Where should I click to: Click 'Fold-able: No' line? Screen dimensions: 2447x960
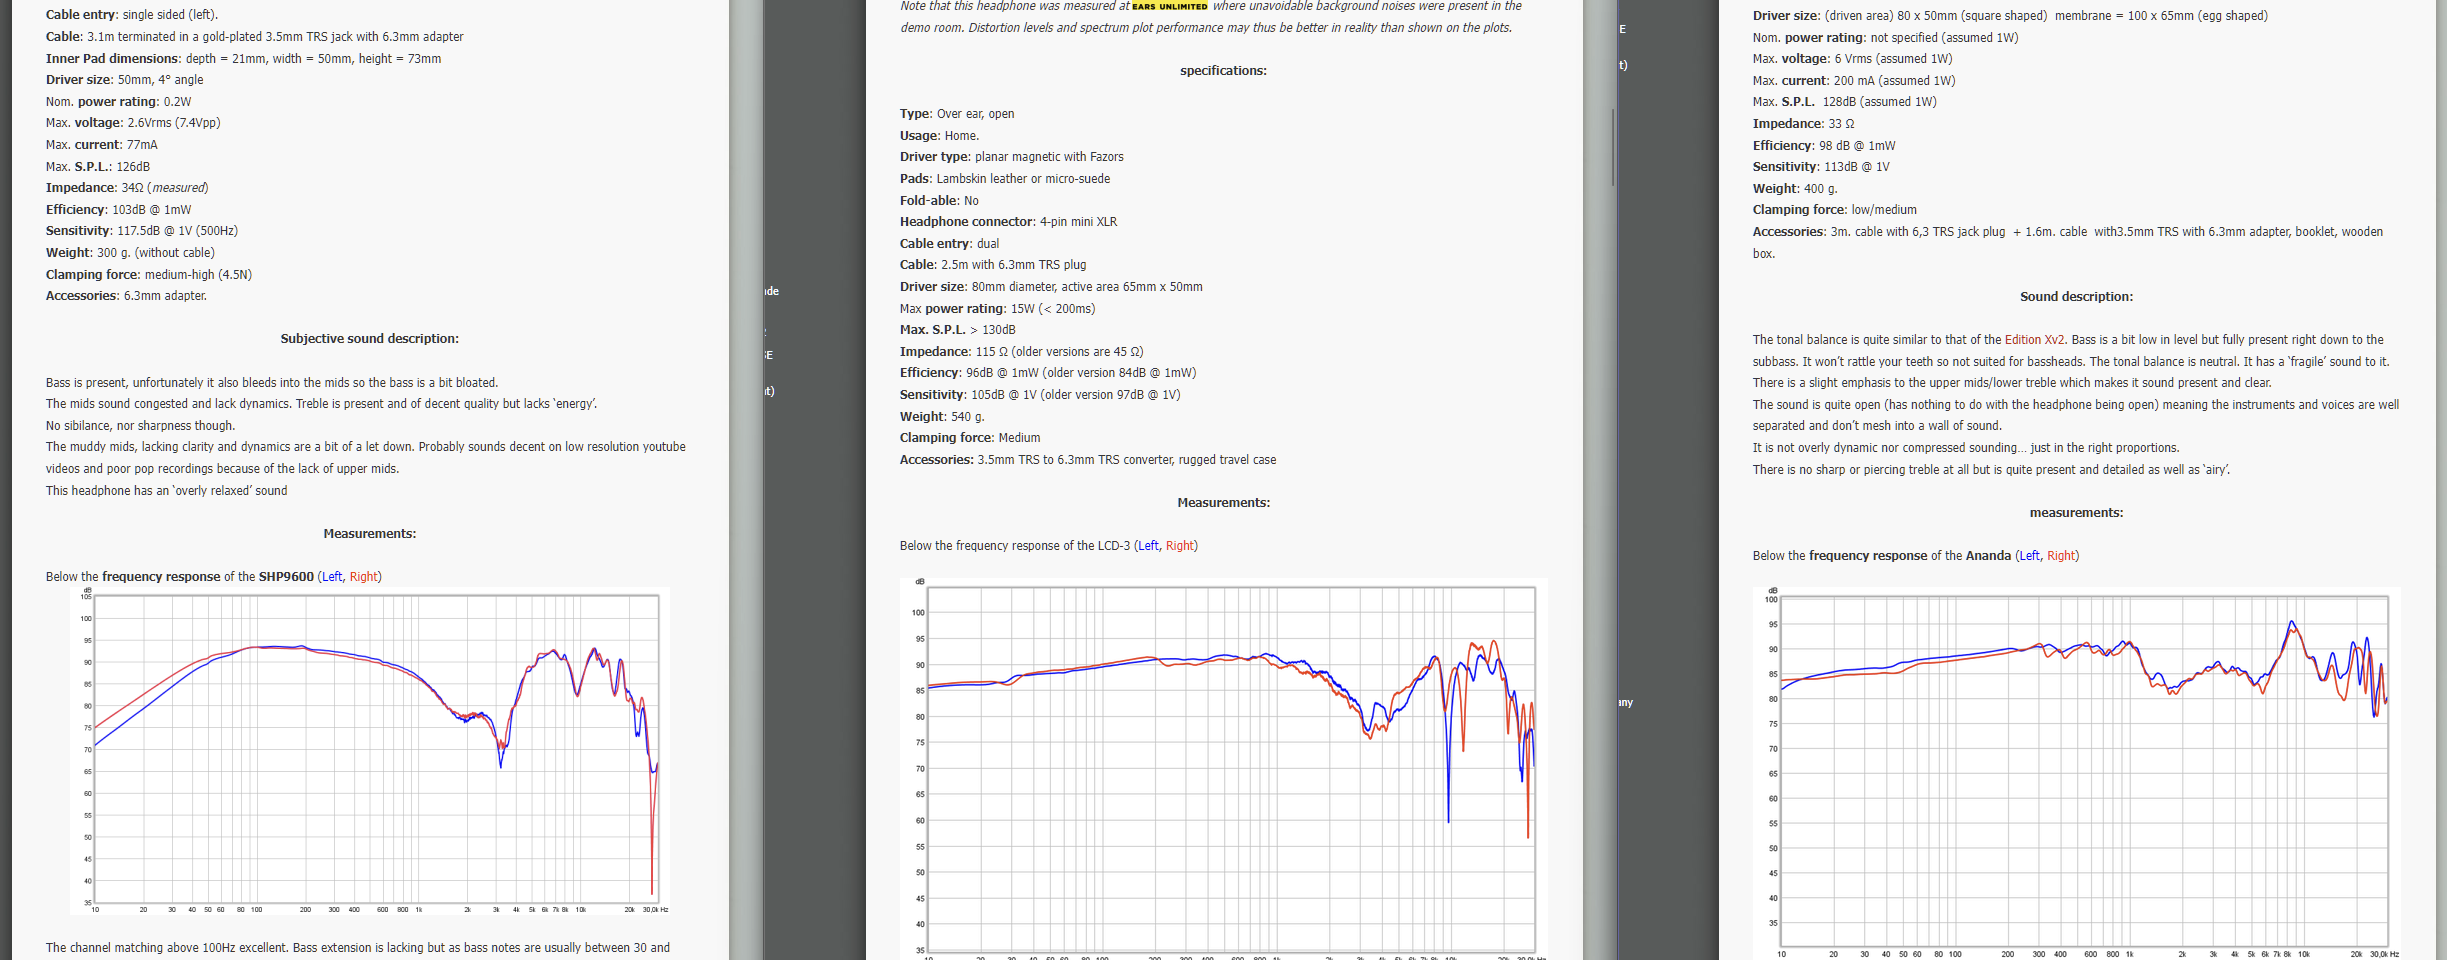[939, 201]
